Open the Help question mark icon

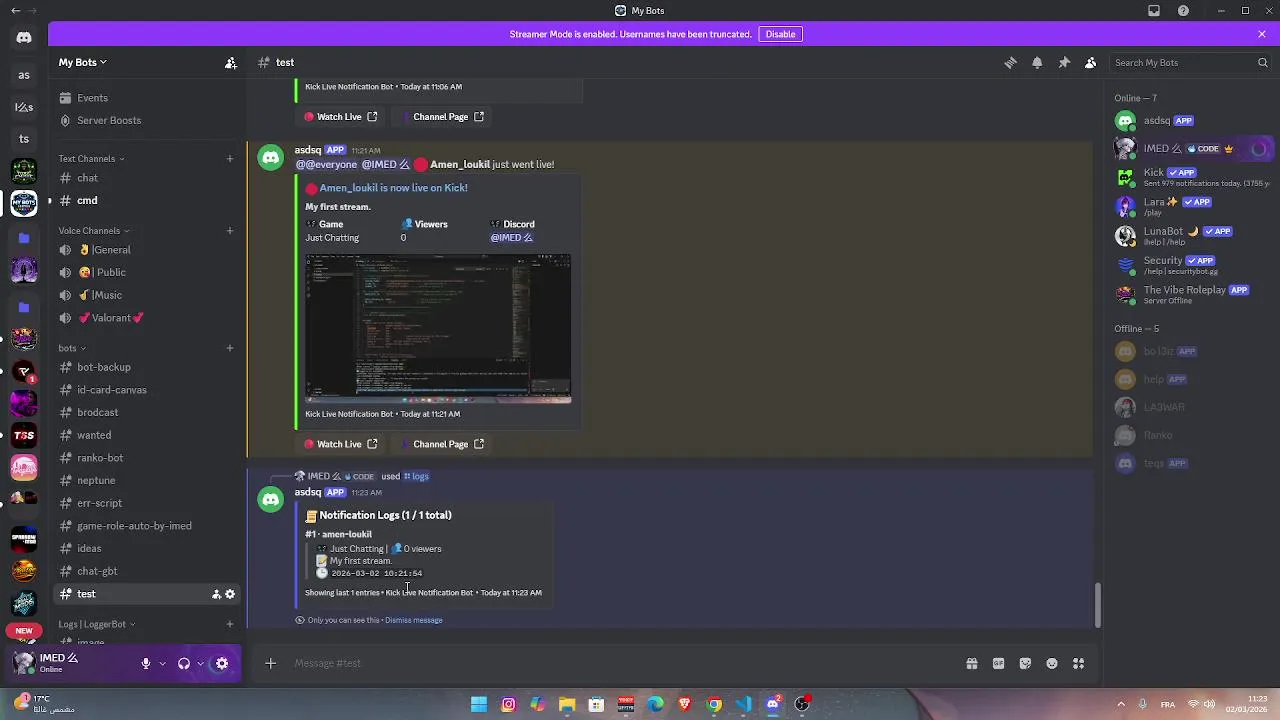pyautogui.click(x=1183, y=11)
